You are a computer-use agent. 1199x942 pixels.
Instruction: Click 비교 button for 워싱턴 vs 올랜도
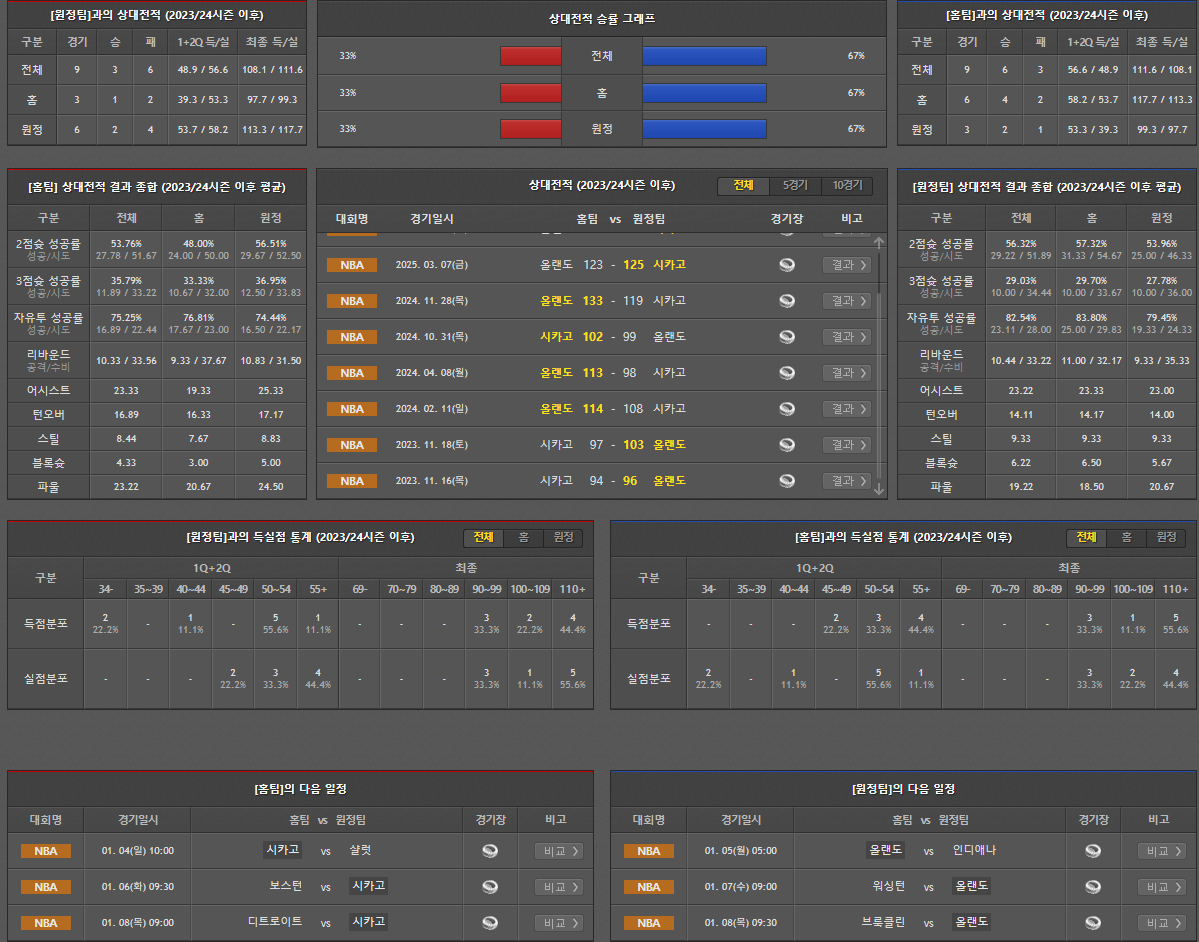1162,887
